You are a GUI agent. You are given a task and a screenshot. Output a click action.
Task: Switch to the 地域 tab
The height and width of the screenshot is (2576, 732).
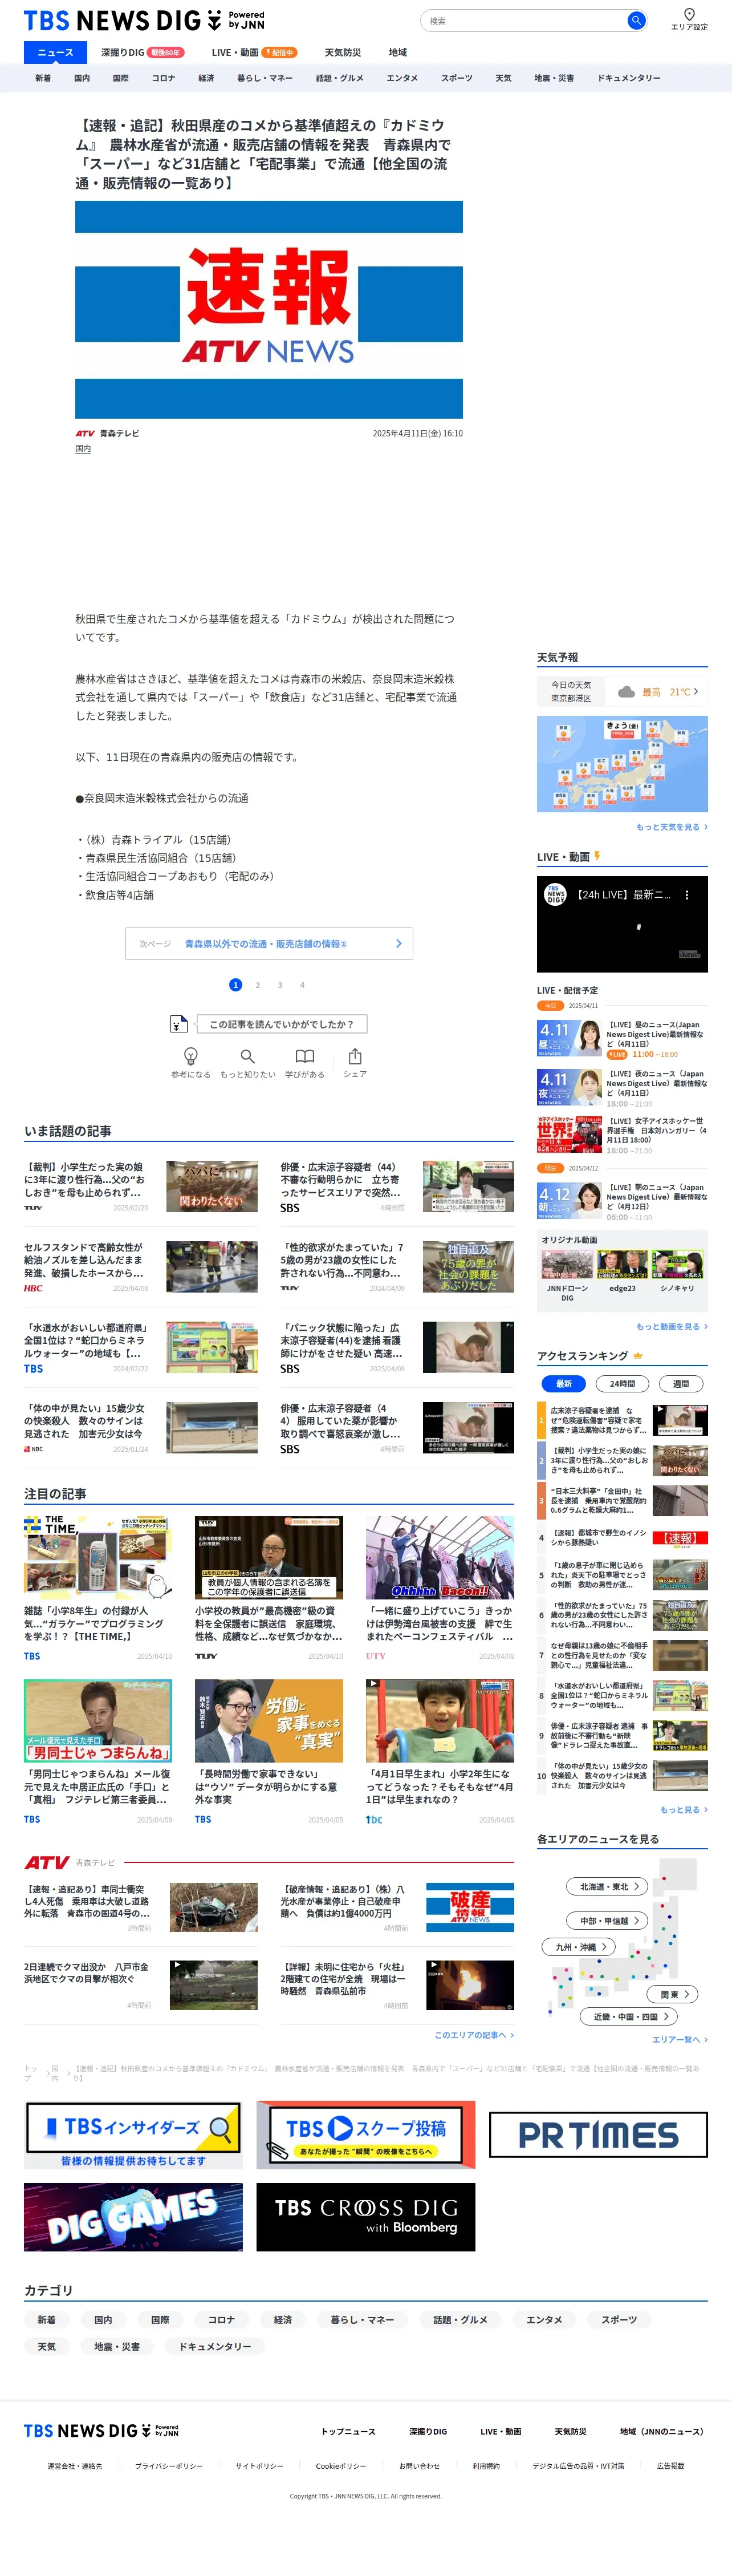pyautogui.click(x=398, y=52)
